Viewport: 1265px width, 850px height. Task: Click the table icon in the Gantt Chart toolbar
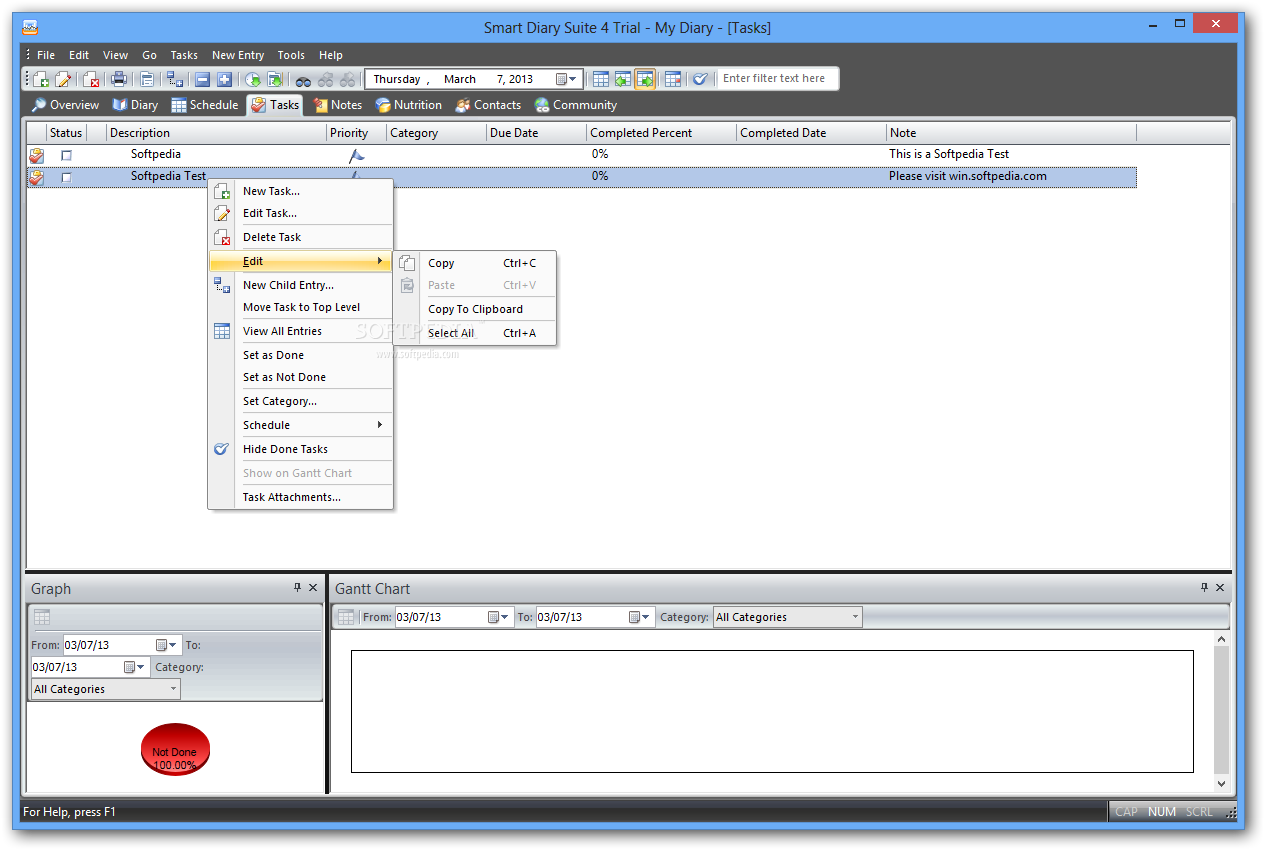[346, 617]
